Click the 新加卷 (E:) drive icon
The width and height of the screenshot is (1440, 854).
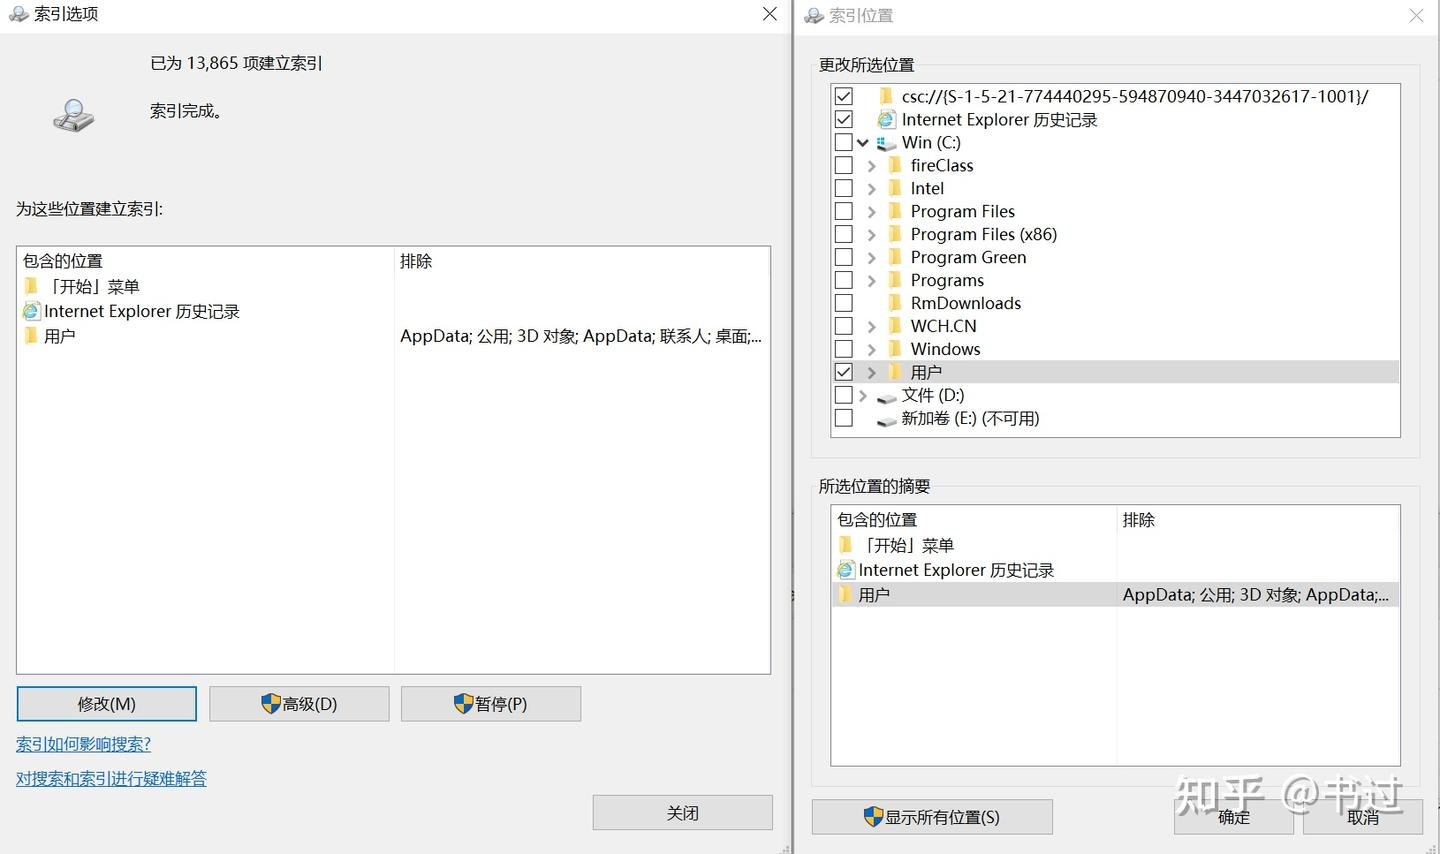pos(886,420)
